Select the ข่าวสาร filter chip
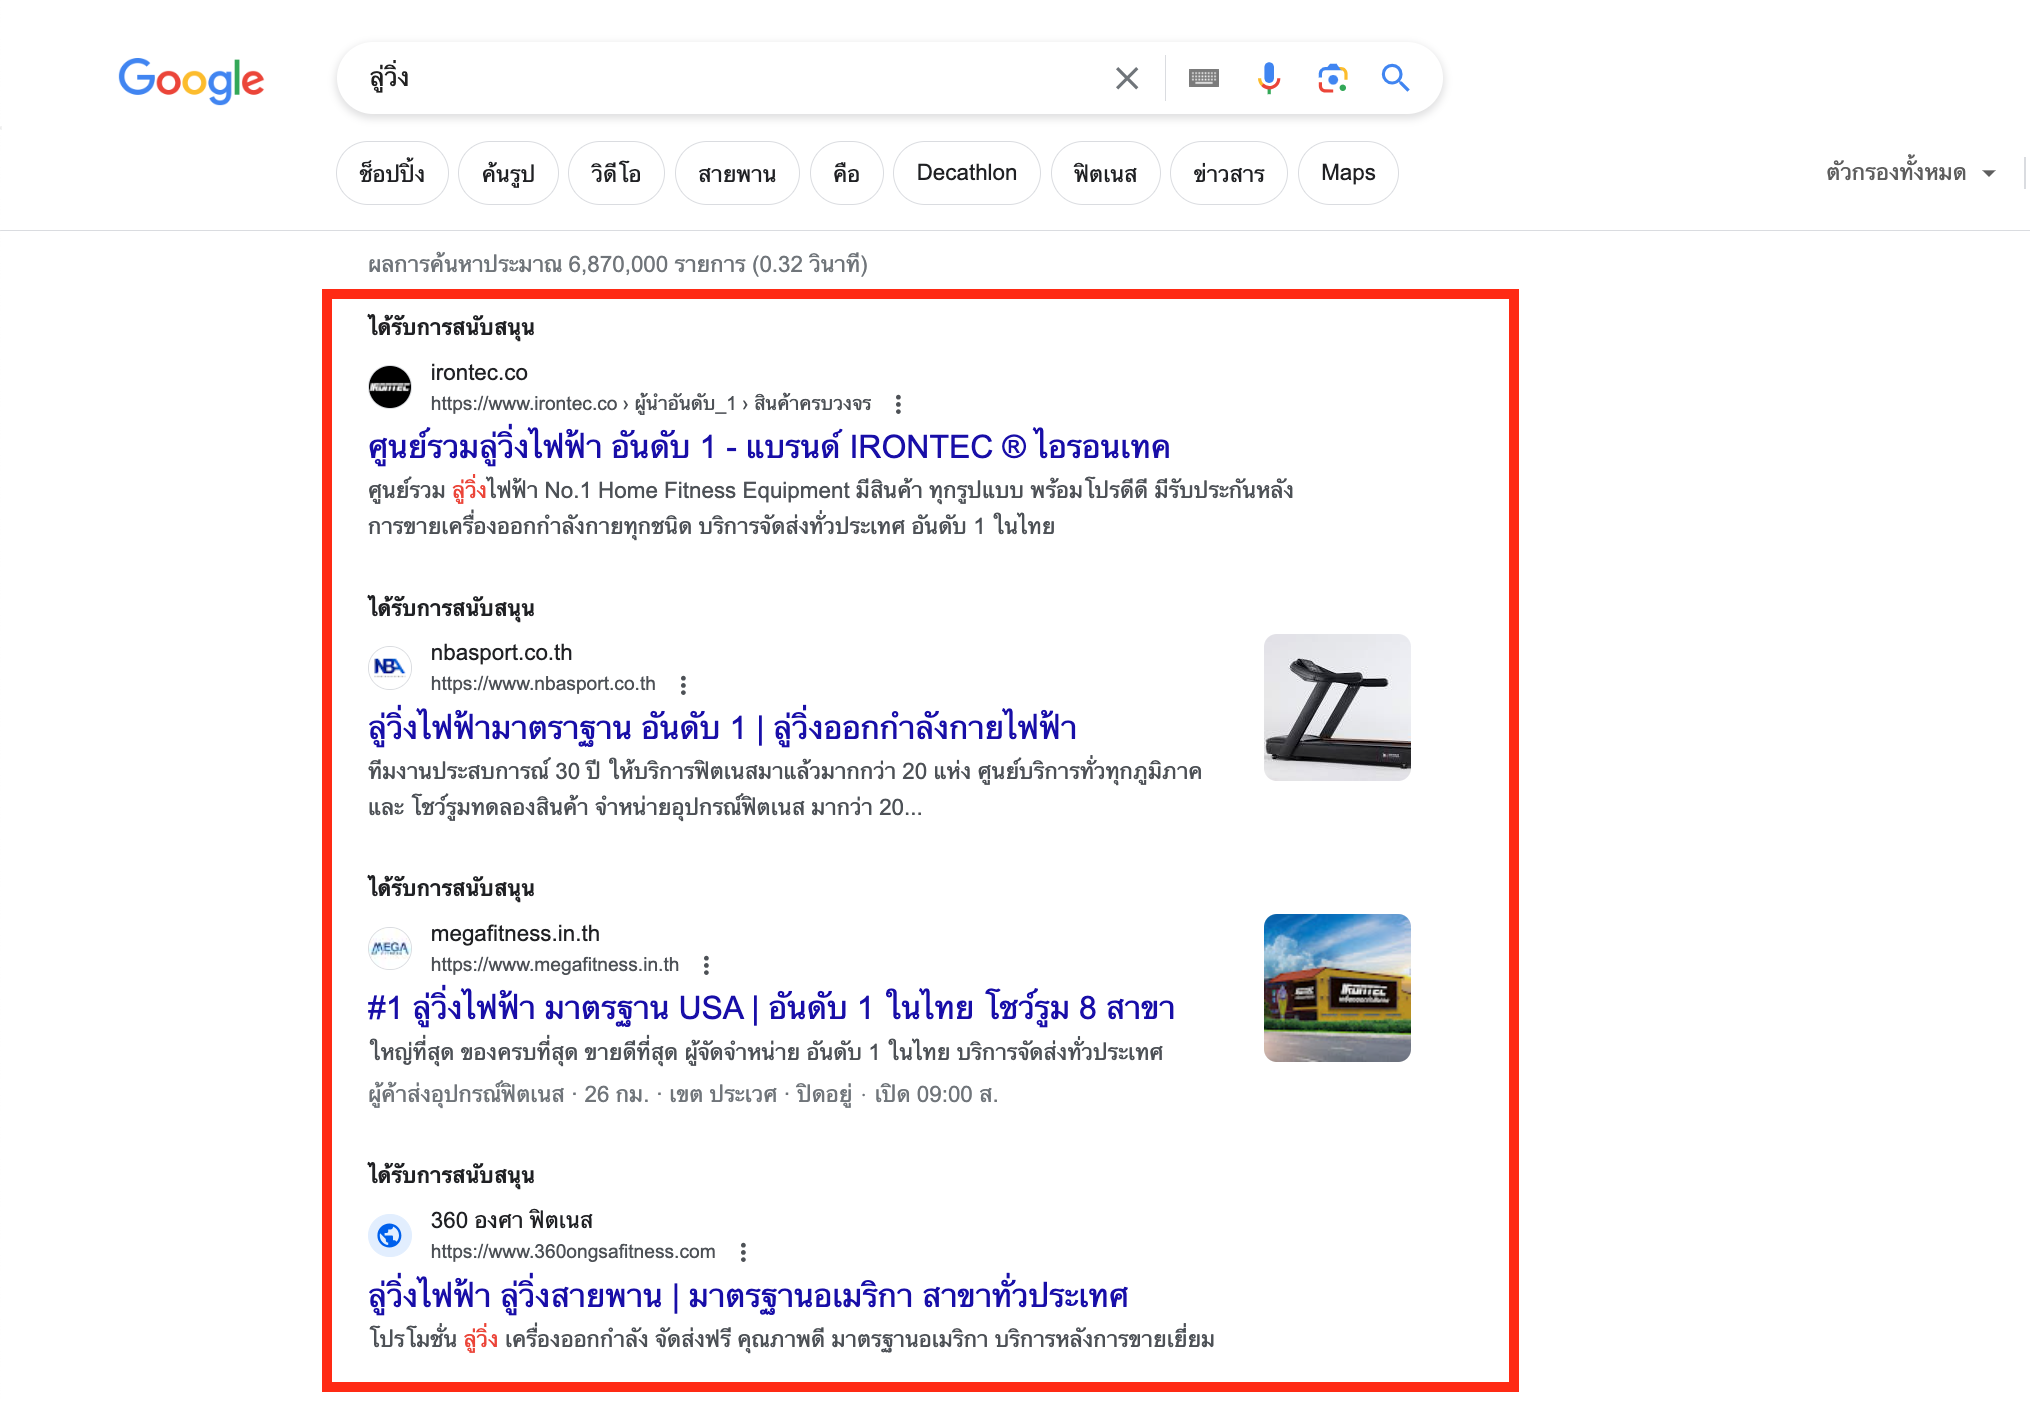The width and height of the screenshot is (2030, 1402). 1228,173
